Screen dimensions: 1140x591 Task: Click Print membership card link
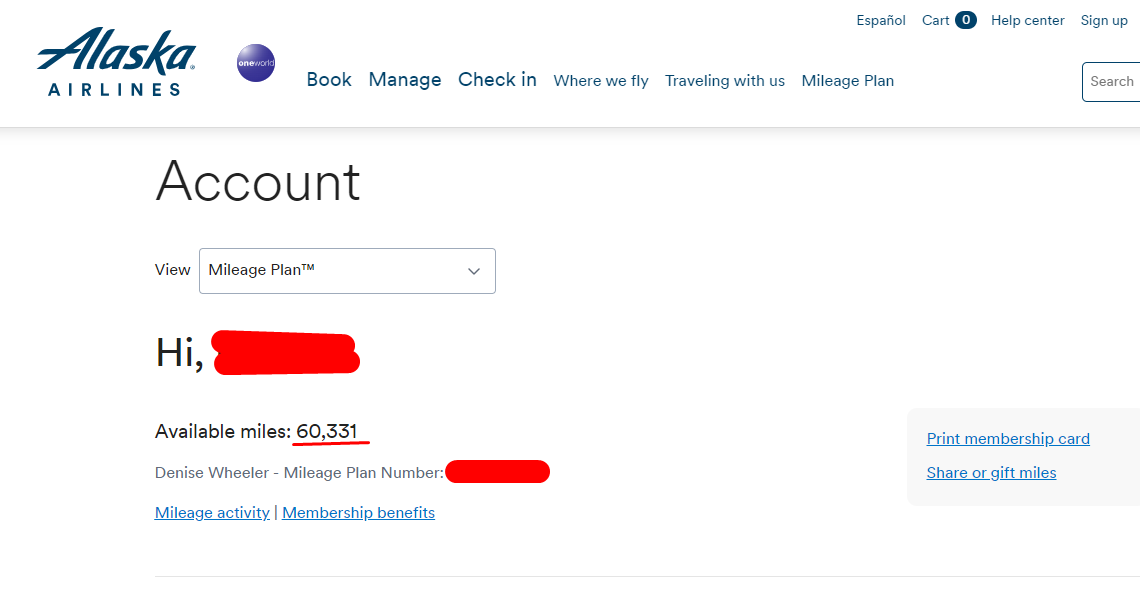coord(1008,438)
